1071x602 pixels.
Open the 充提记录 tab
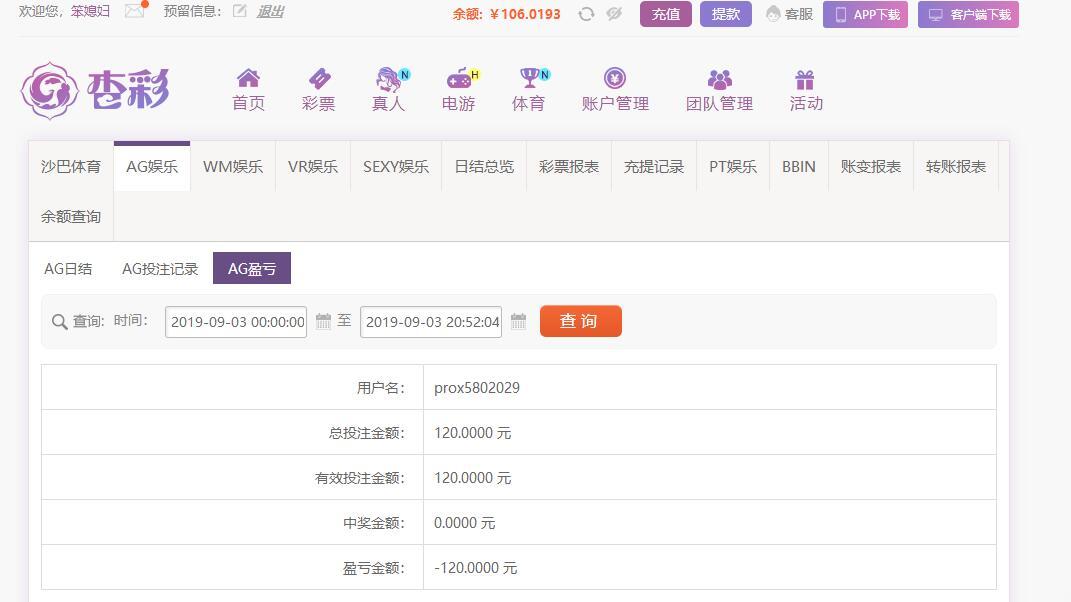pyautogui.click(x=654, y=167)
